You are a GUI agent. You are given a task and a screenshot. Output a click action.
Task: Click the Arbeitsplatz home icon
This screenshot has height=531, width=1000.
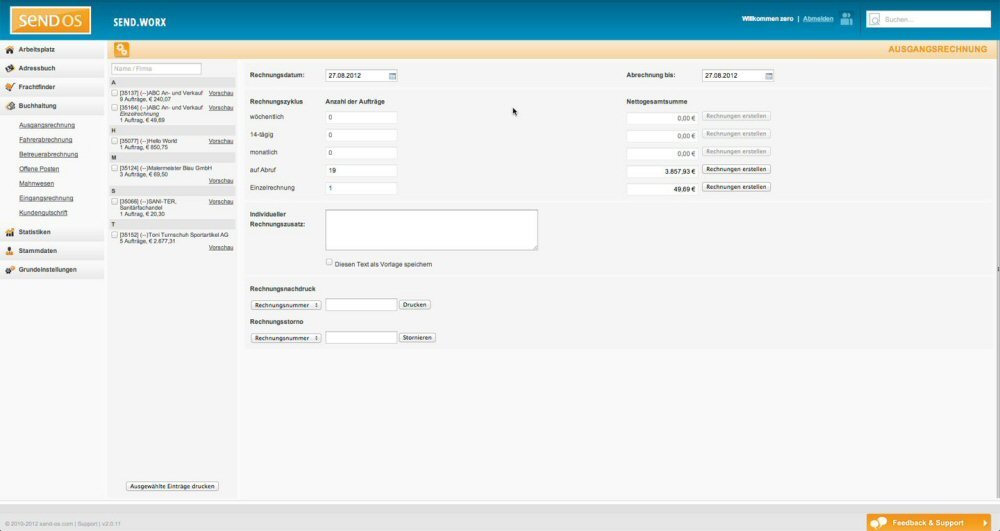click(x=9, y=50)
